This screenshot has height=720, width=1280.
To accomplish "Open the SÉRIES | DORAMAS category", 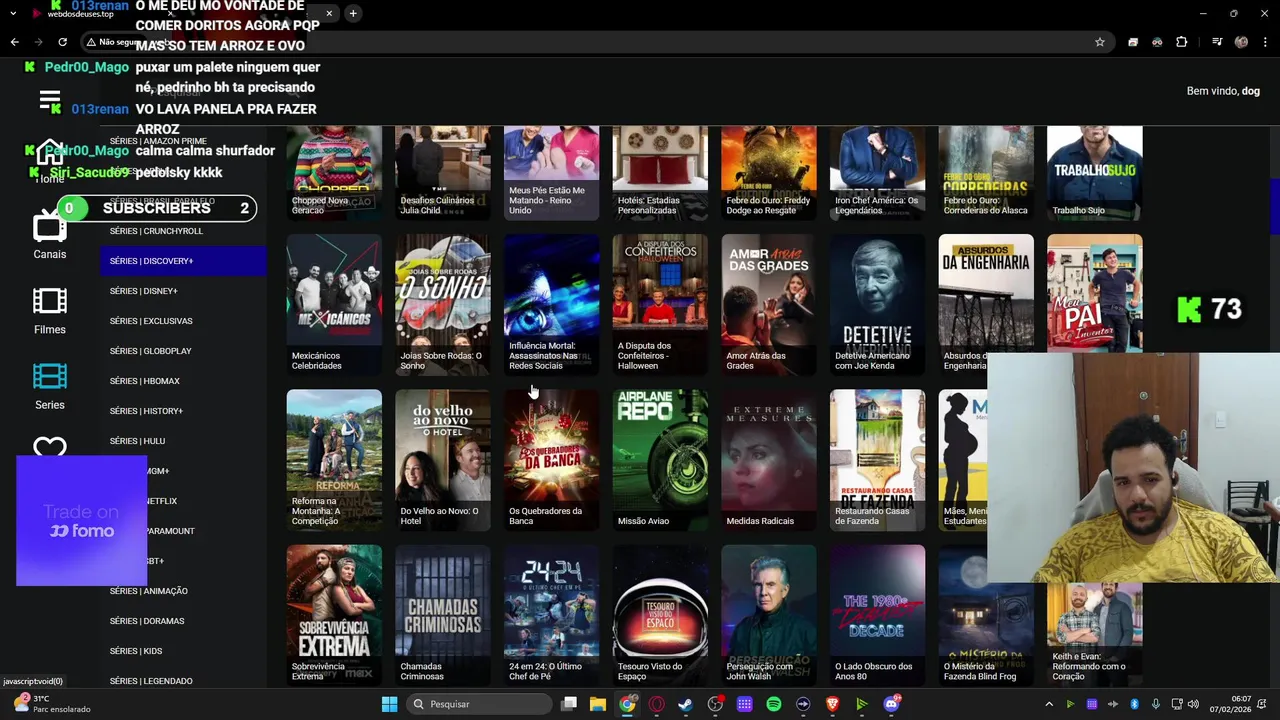I will coord(183,621).
